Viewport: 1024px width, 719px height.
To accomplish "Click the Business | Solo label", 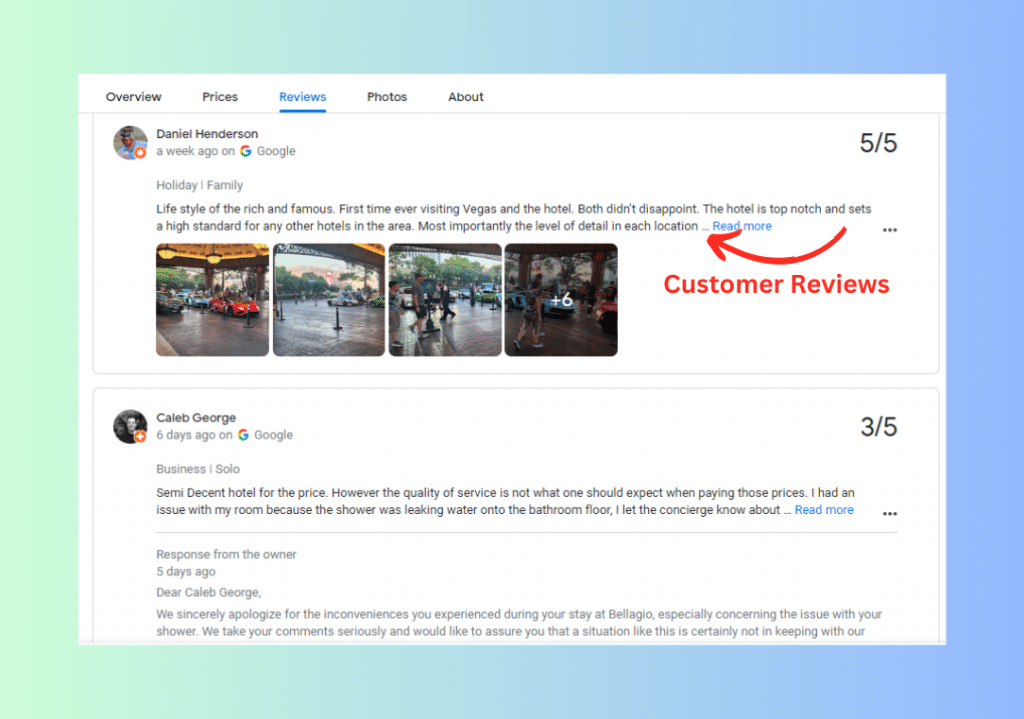I will coord(197,468).
